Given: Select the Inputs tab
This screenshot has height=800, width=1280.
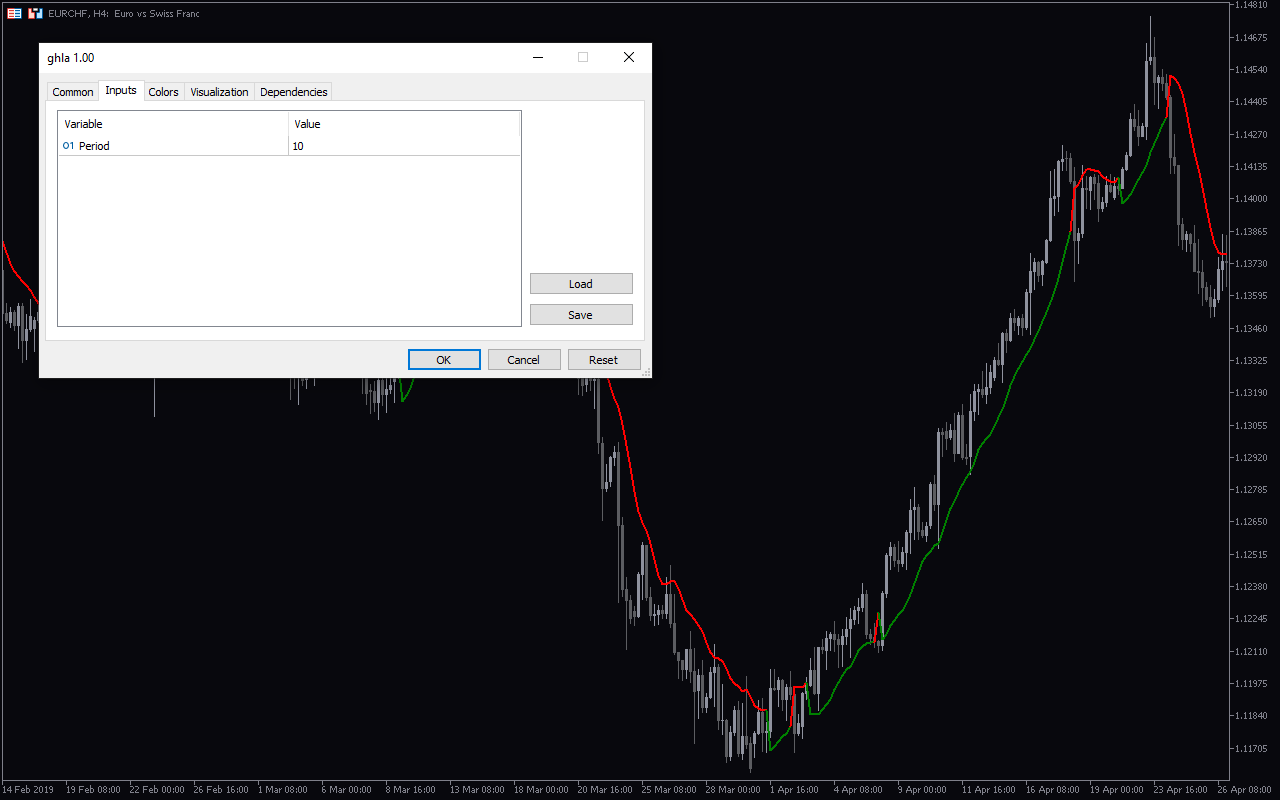Looking at the screenshot, I should tap(121, 90).
